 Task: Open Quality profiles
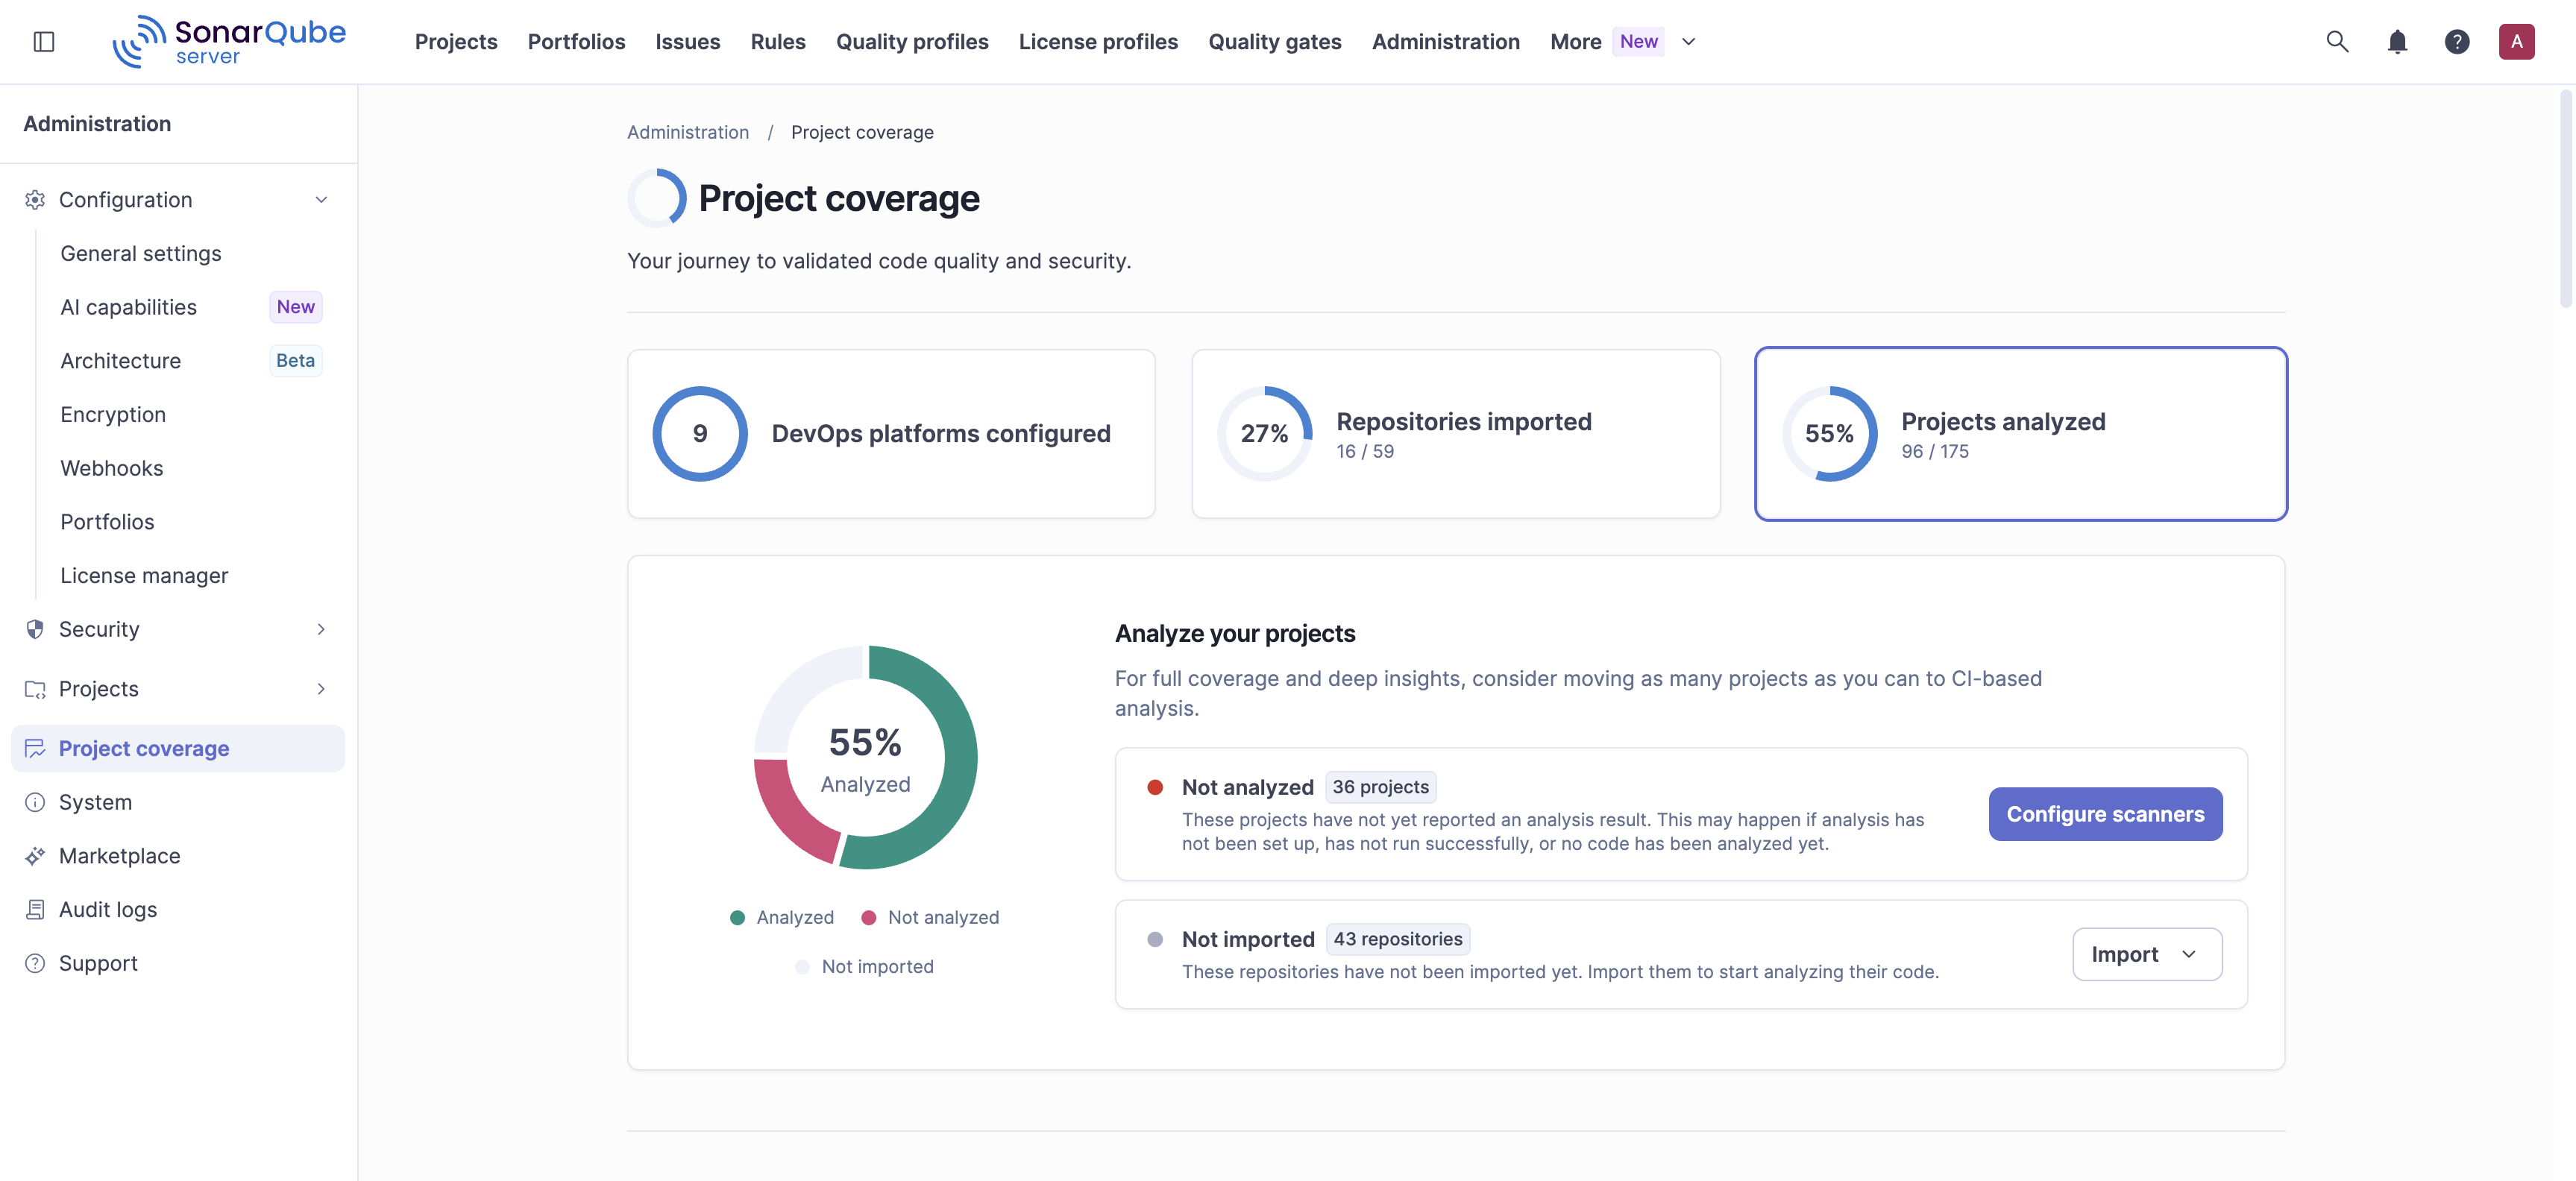coord(912,41)
